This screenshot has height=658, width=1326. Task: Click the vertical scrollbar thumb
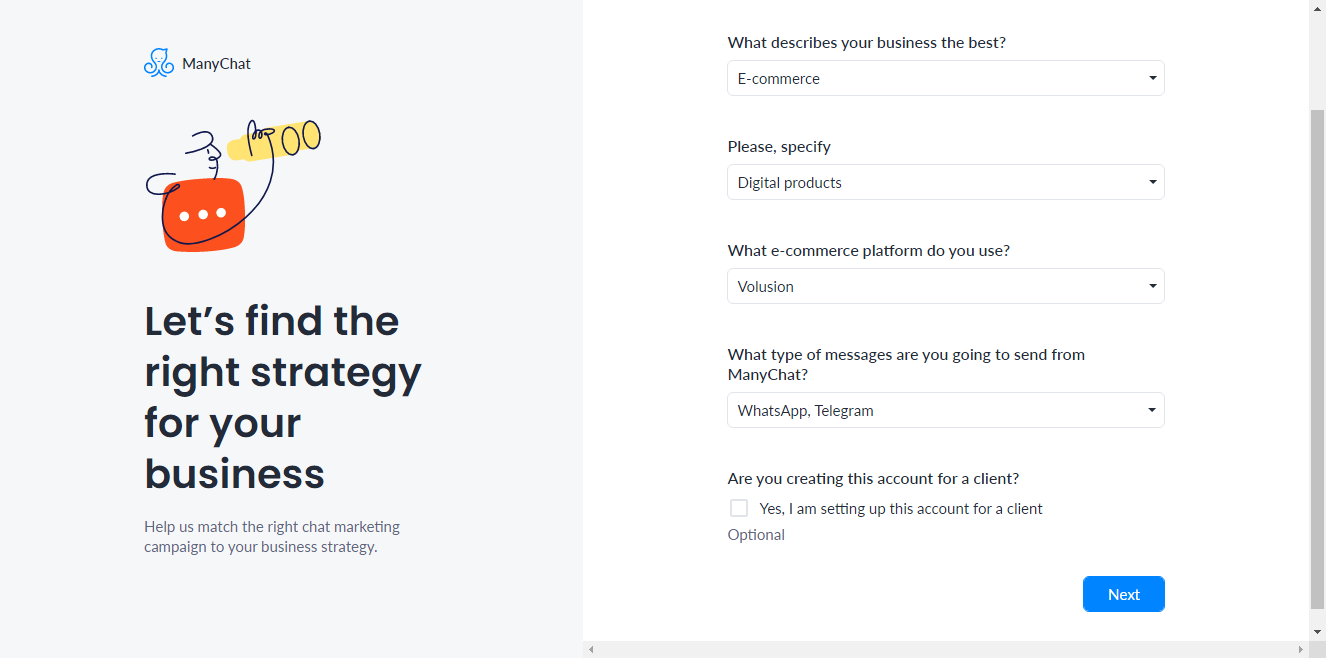[1317, 360]
